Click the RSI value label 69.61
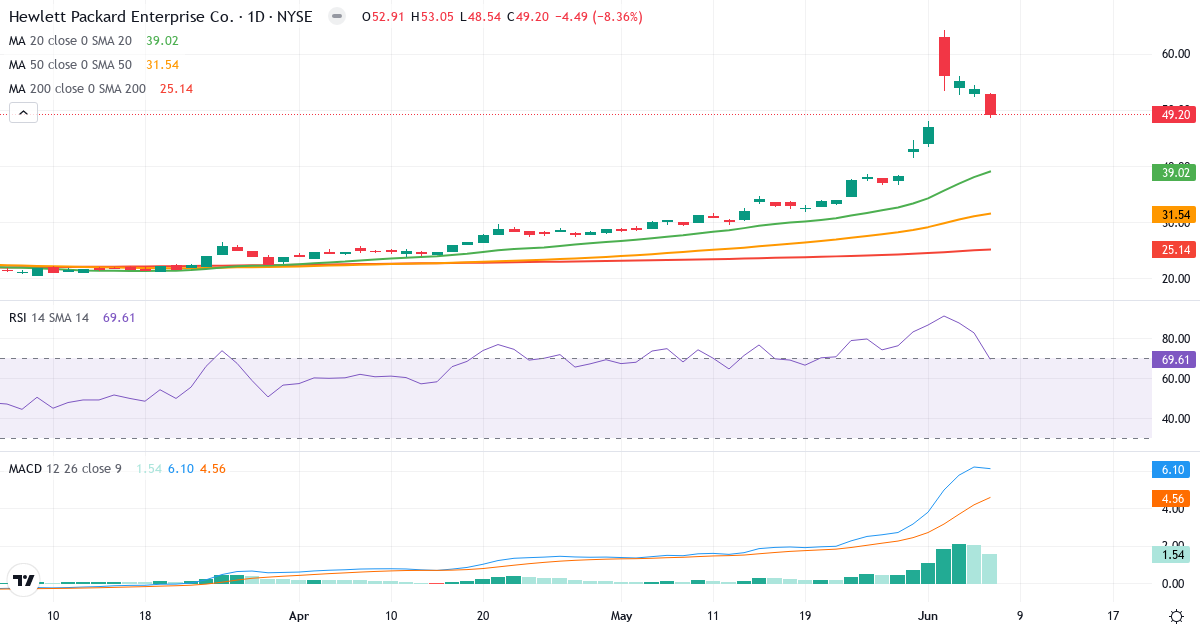The image size is (1200, 630). tap(1172, 358)
